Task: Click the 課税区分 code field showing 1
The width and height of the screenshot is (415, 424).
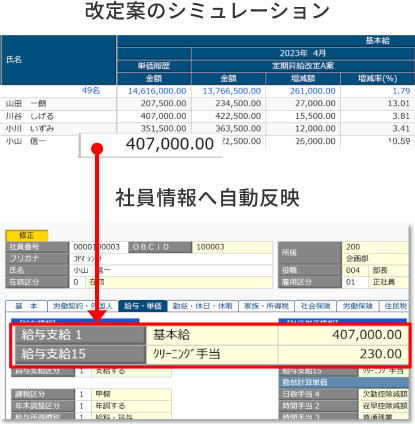Action: [x=83, y=394]
